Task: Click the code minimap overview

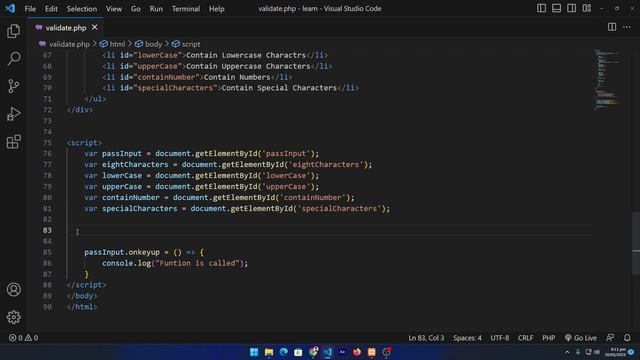Action: [607, 80]
